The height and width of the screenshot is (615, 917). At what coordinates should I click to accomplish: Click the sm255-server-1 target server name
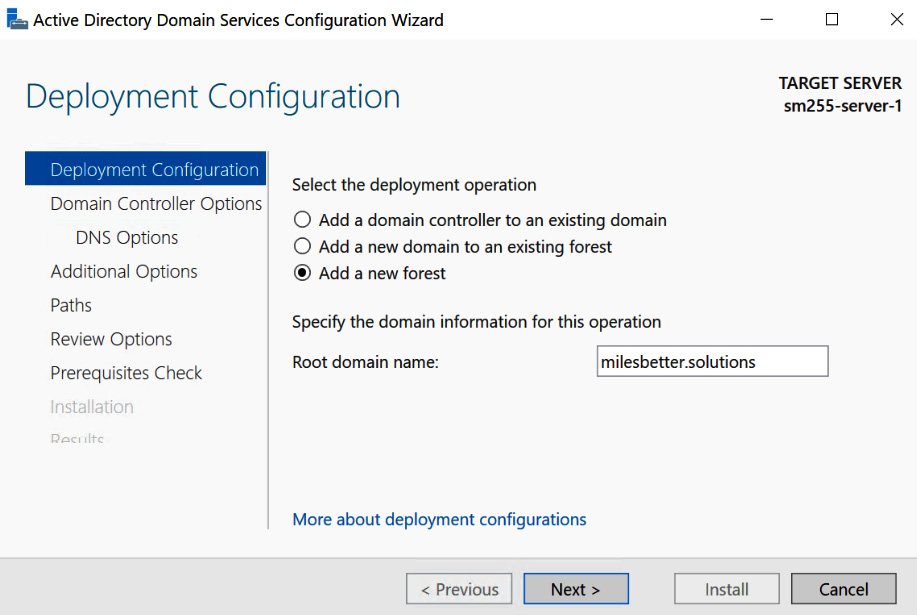[843, 106]
